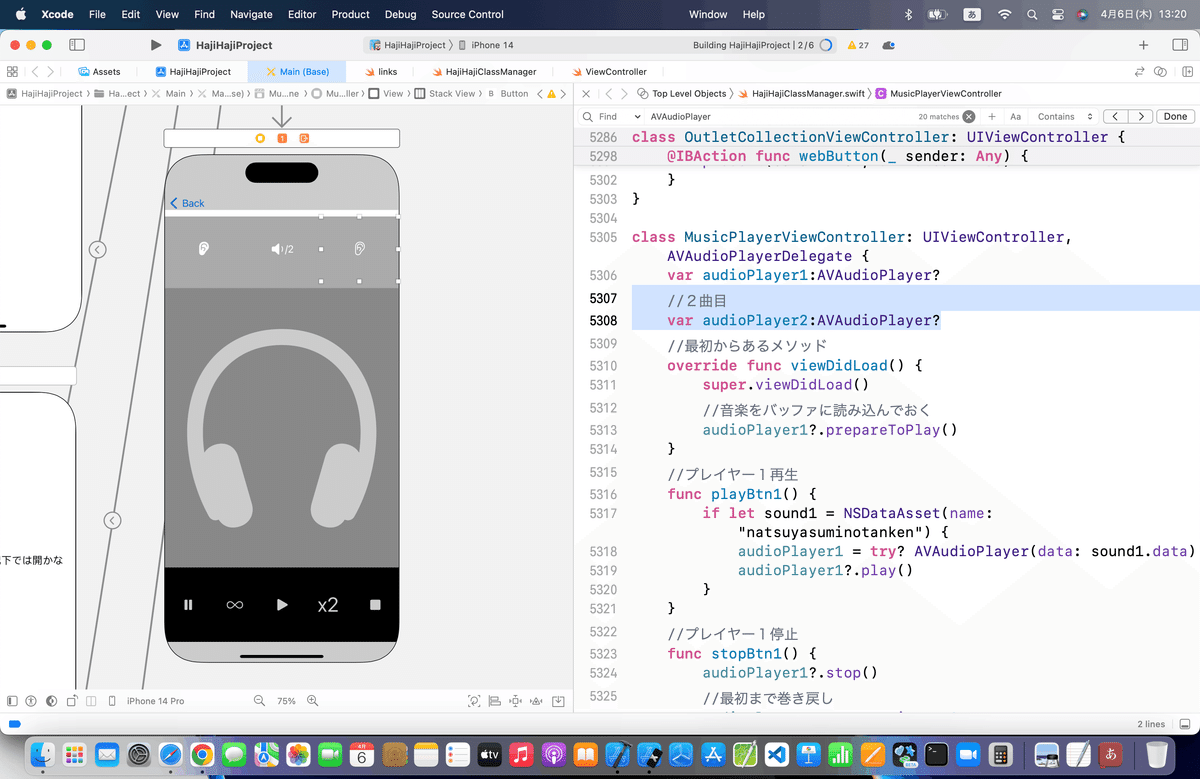Add a search pattern with the plus button
Screen dimensions: 1200x779
pos(992,117)
